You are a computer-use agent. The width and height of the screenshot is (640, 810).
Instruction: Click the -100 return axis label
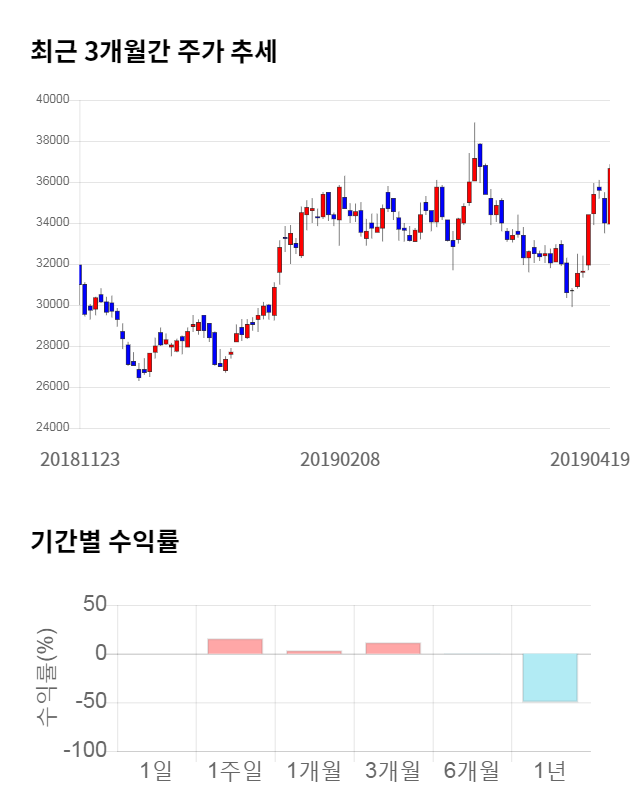[x=84, y=750]
